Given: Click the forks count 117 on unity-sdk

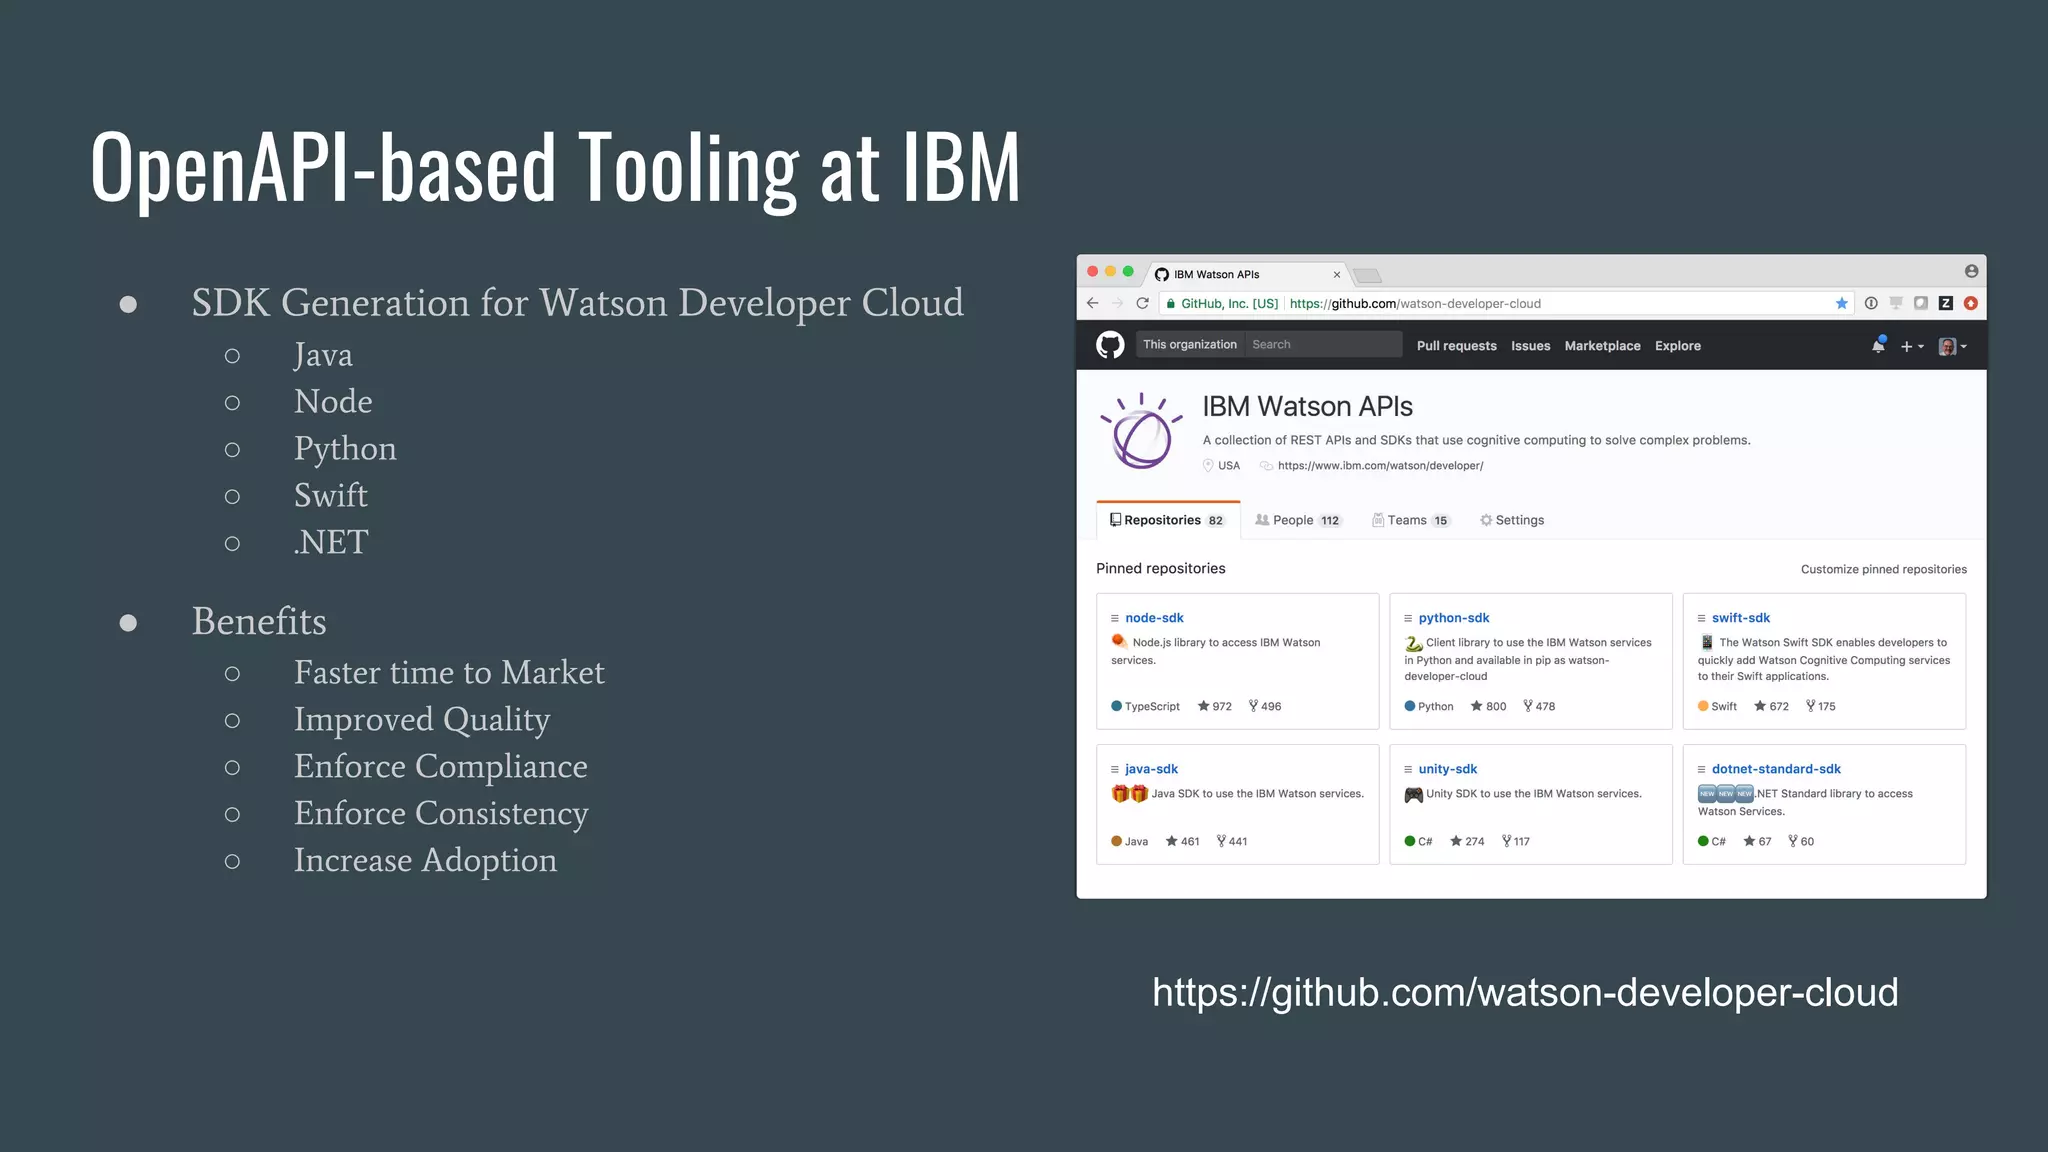Looking at the screenshot, I should click(1516, 841).
